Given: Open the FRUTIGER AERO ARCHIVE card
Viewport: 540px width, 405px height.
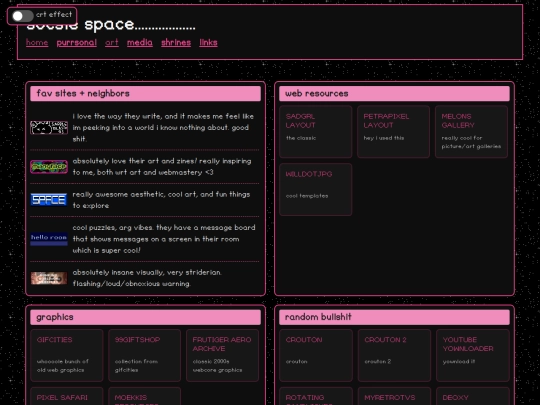Looking at the screenshot, I should [222, 355].
